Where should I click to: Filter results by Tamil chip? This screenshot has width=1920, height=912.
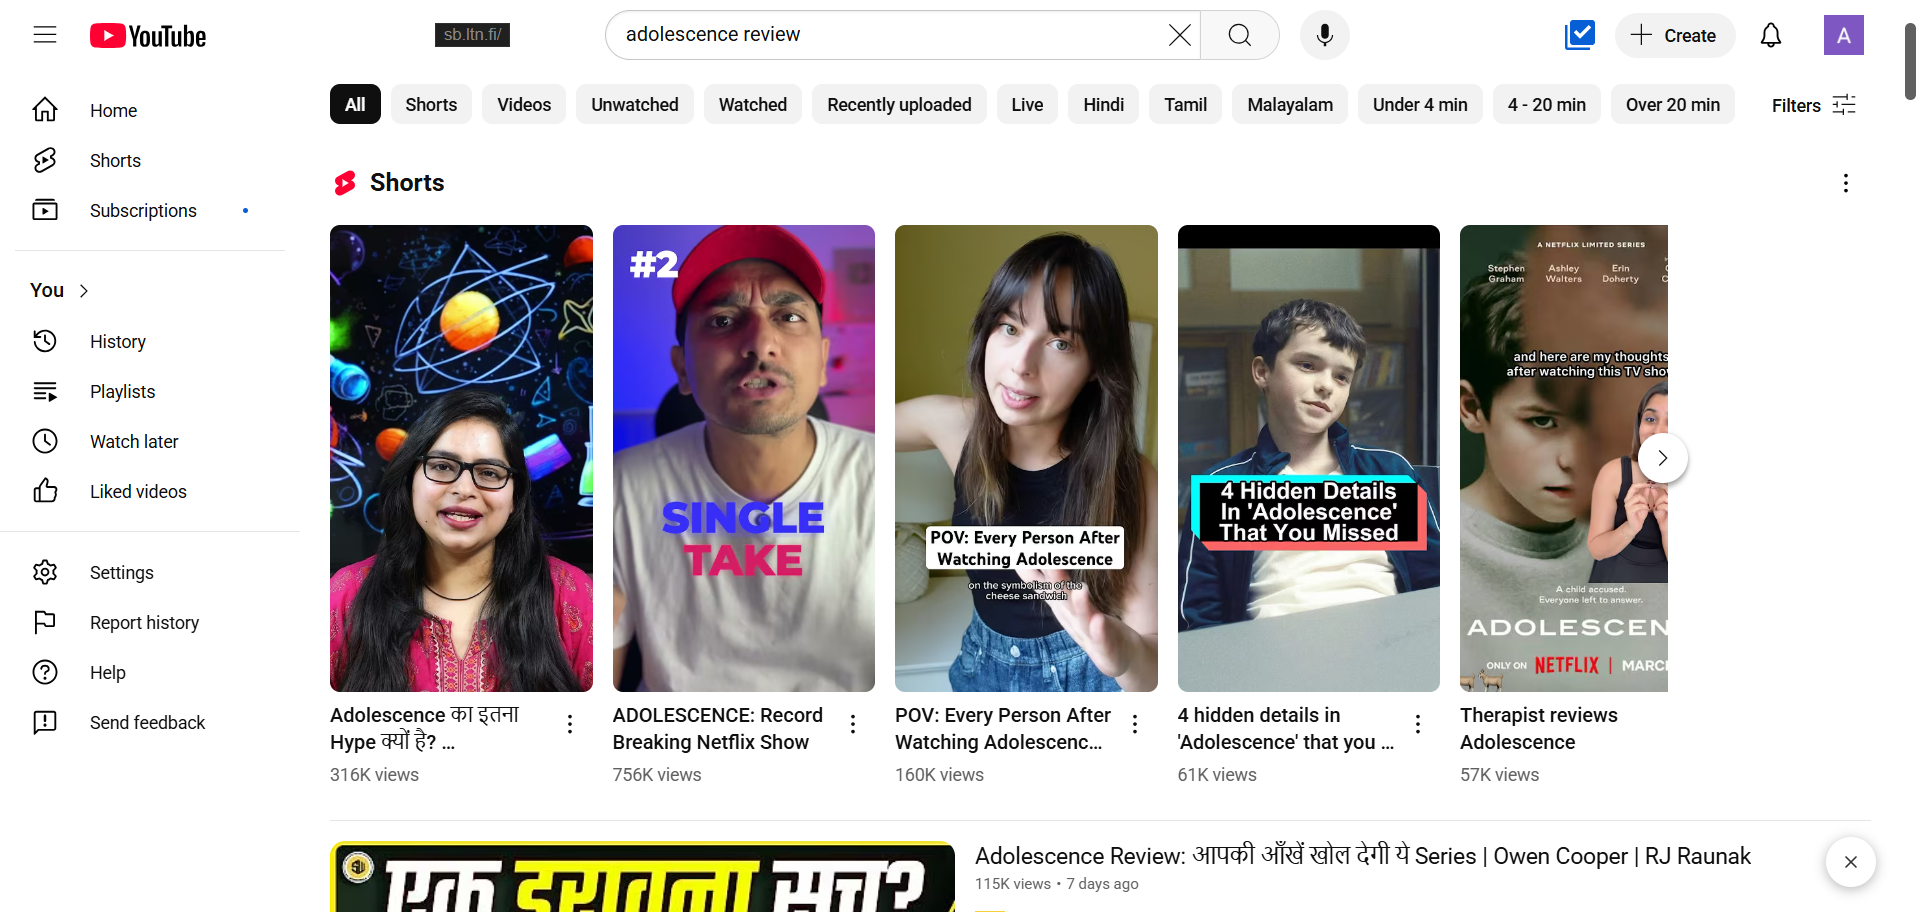click(1186, 105)
